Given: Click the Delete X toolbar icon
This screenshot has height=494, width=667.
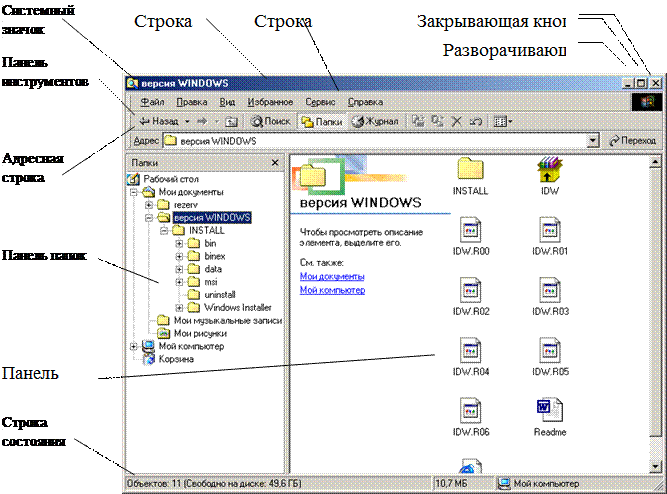Looking at the screenshot, I should pyautogui.click(x=456, y=122).
